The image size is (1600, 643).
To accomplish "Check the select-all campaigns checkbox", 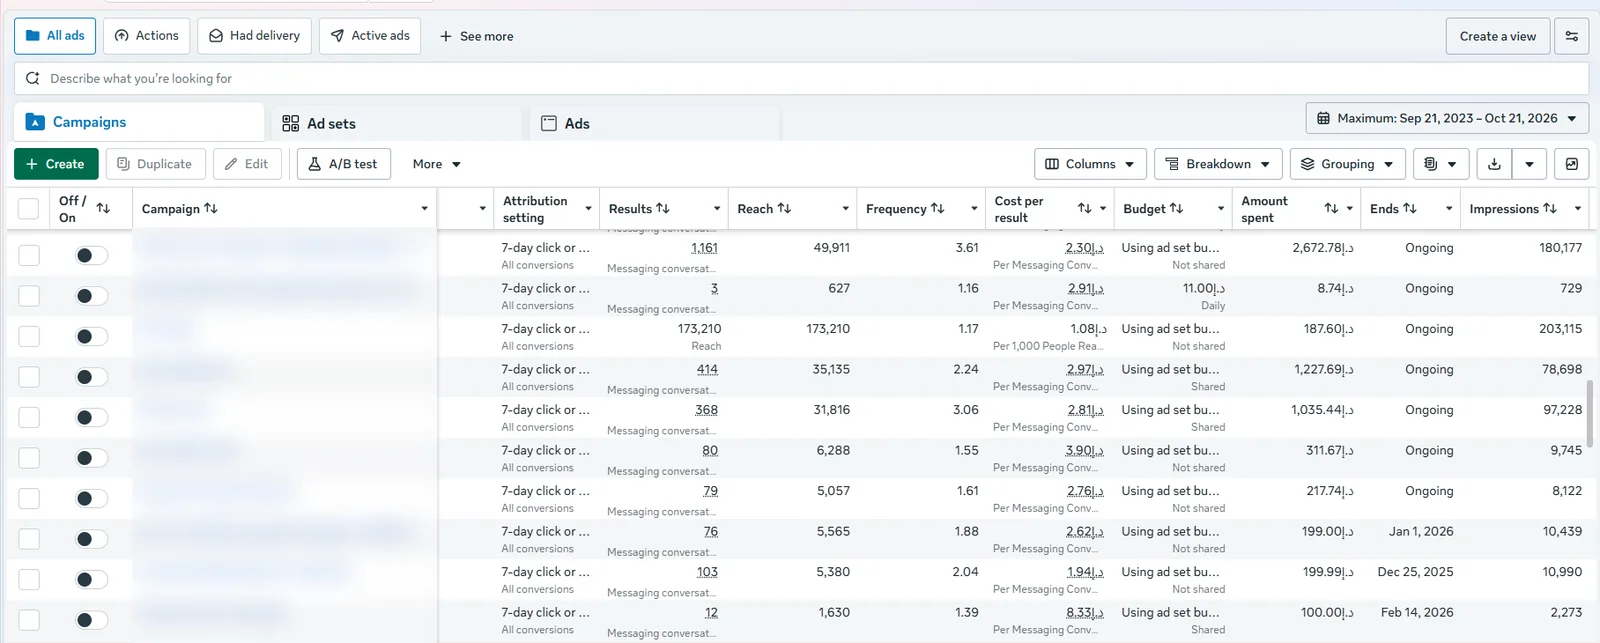I will tap(29, 208).
